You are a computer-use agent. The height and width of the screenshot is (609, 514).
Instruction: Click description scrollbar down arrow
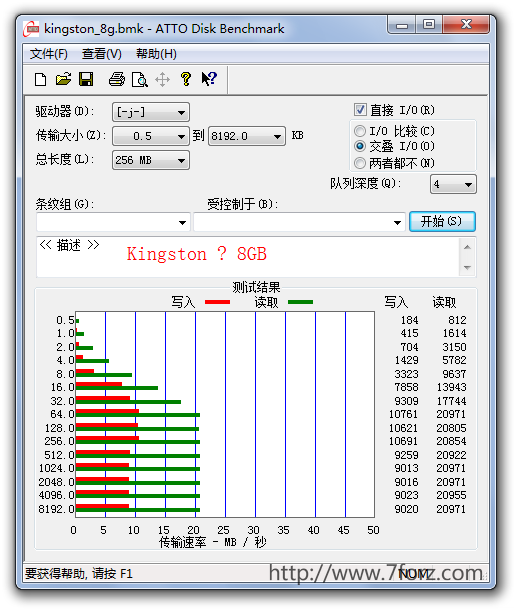click(467, 267)
